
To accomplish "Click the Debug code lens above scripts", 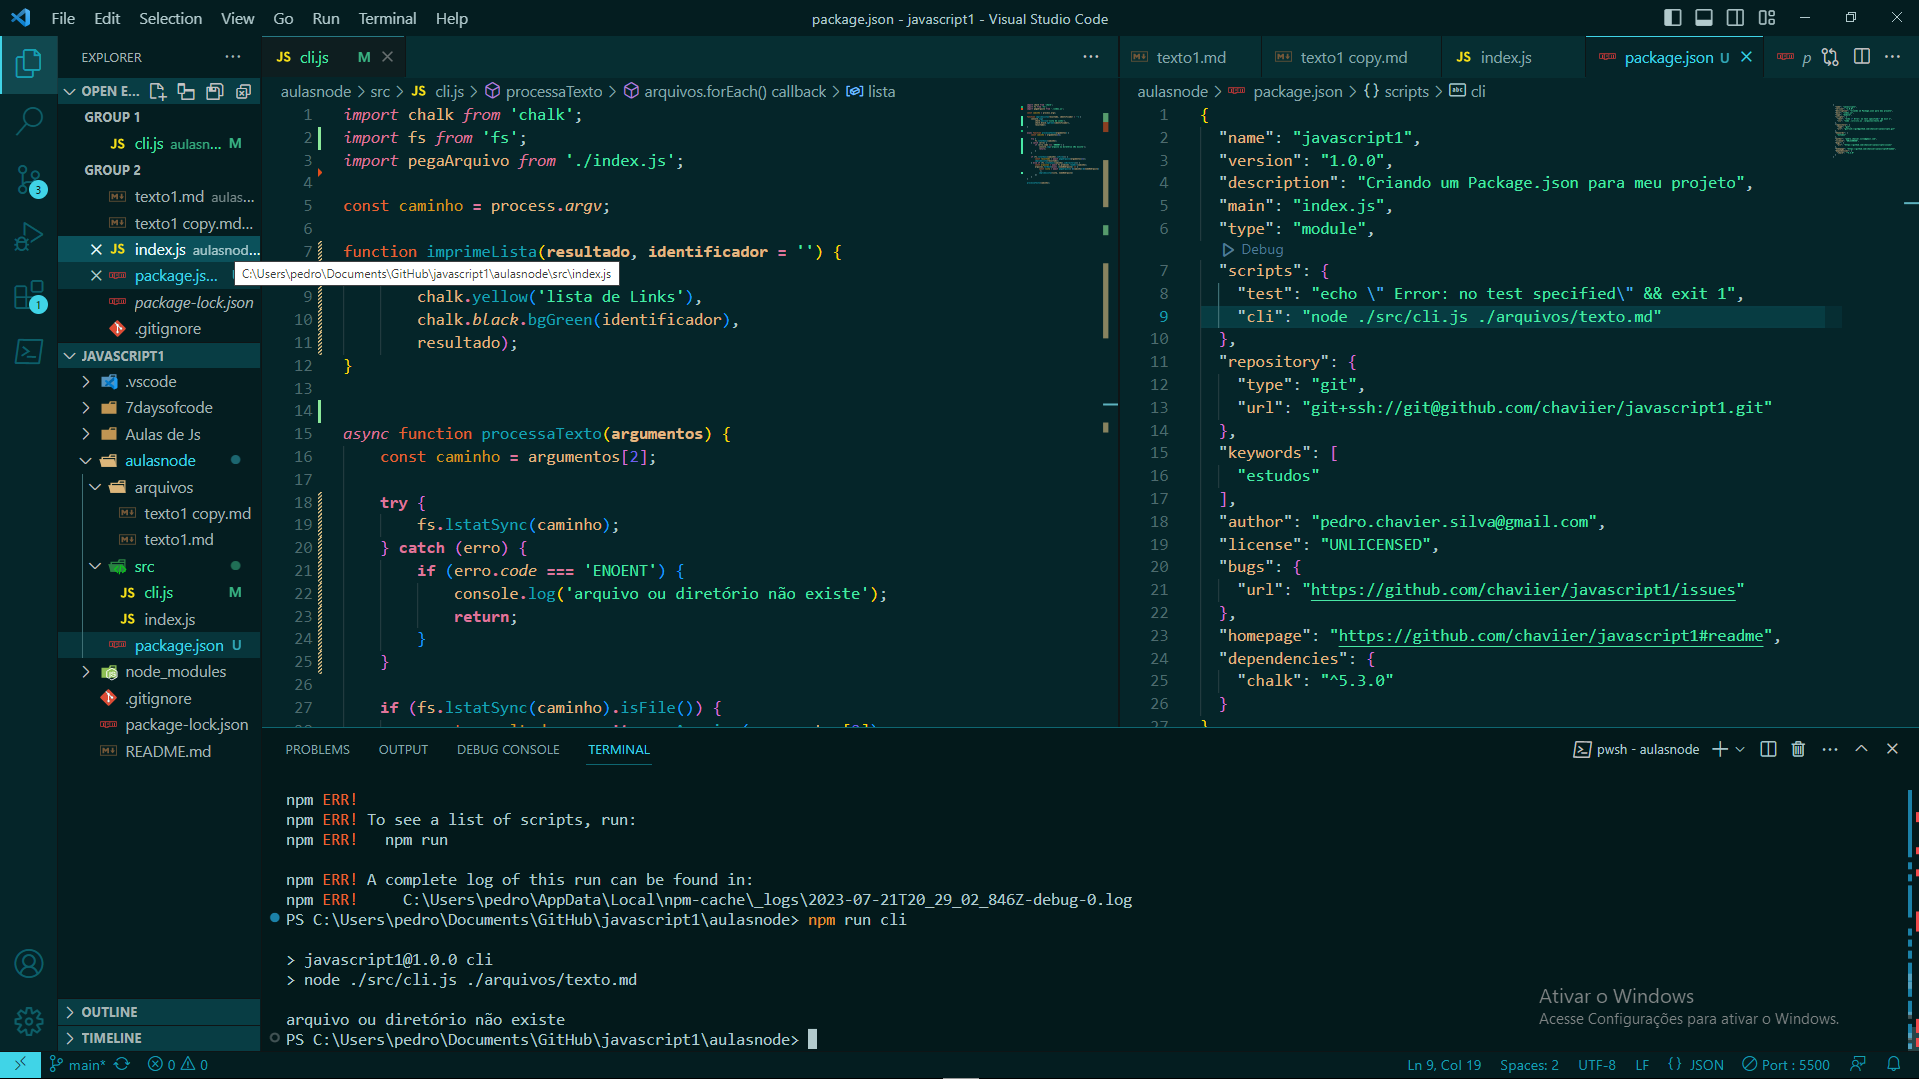I will point(1253,249).
